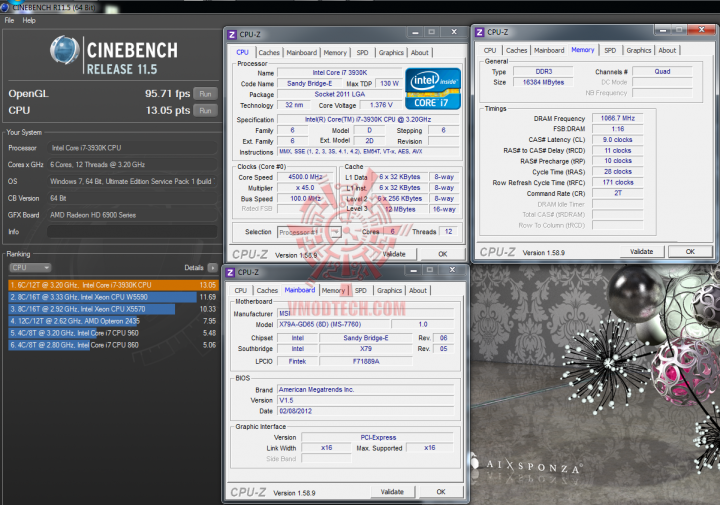This screenshot has width=720, height=505.
Task: Open the Processor Selection dropdown
Action: [x=309, y=232]
